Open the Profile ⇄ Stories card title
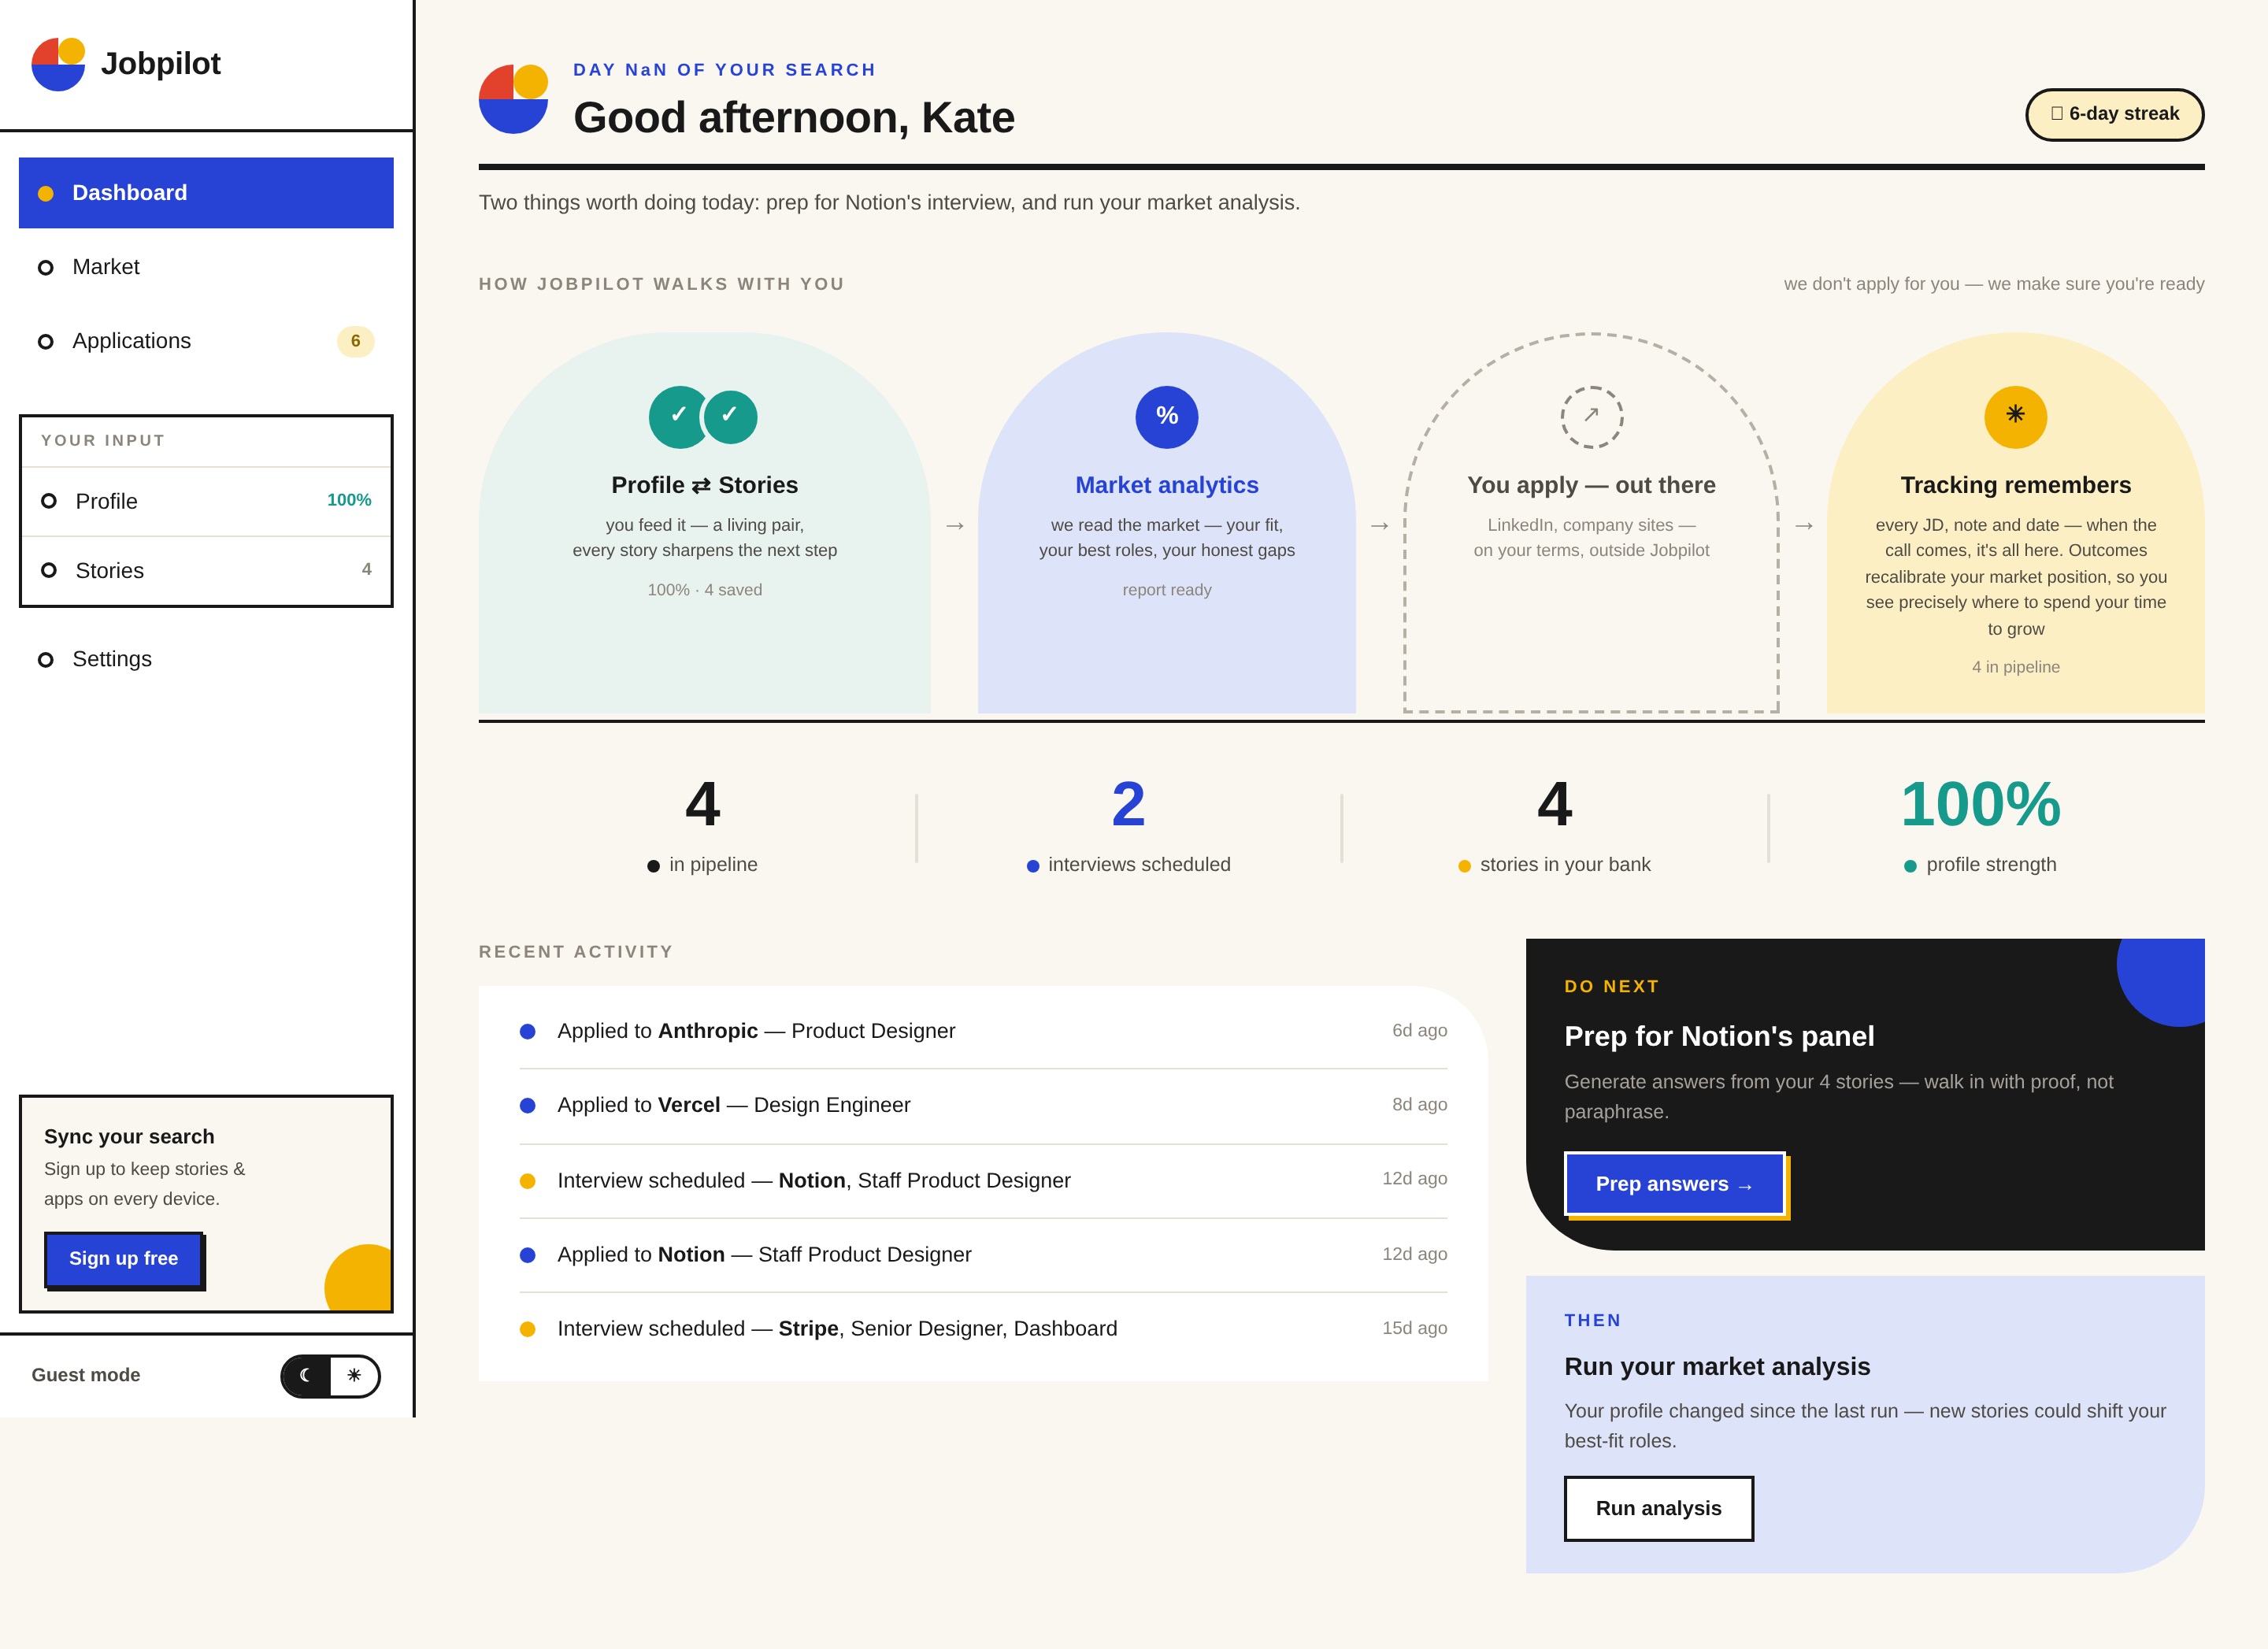The height and width of the screenshot is (1649, 2268). [704, 485]
